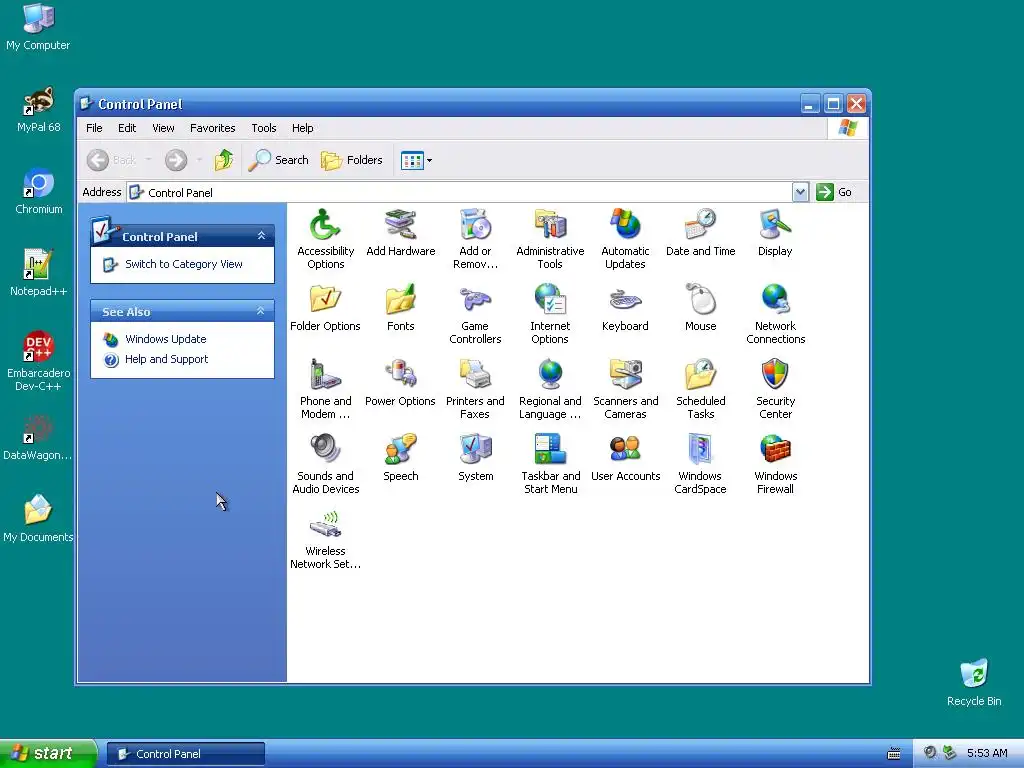Image resolution: width=1024 pixels, height=768 pixels.
Task: Open Power Options icon
Action: [400, 382]
